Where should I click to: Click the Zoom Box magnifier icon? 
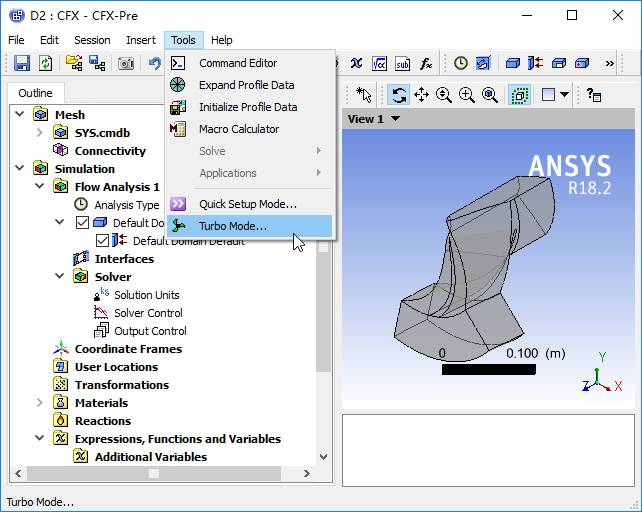[467, 95]
